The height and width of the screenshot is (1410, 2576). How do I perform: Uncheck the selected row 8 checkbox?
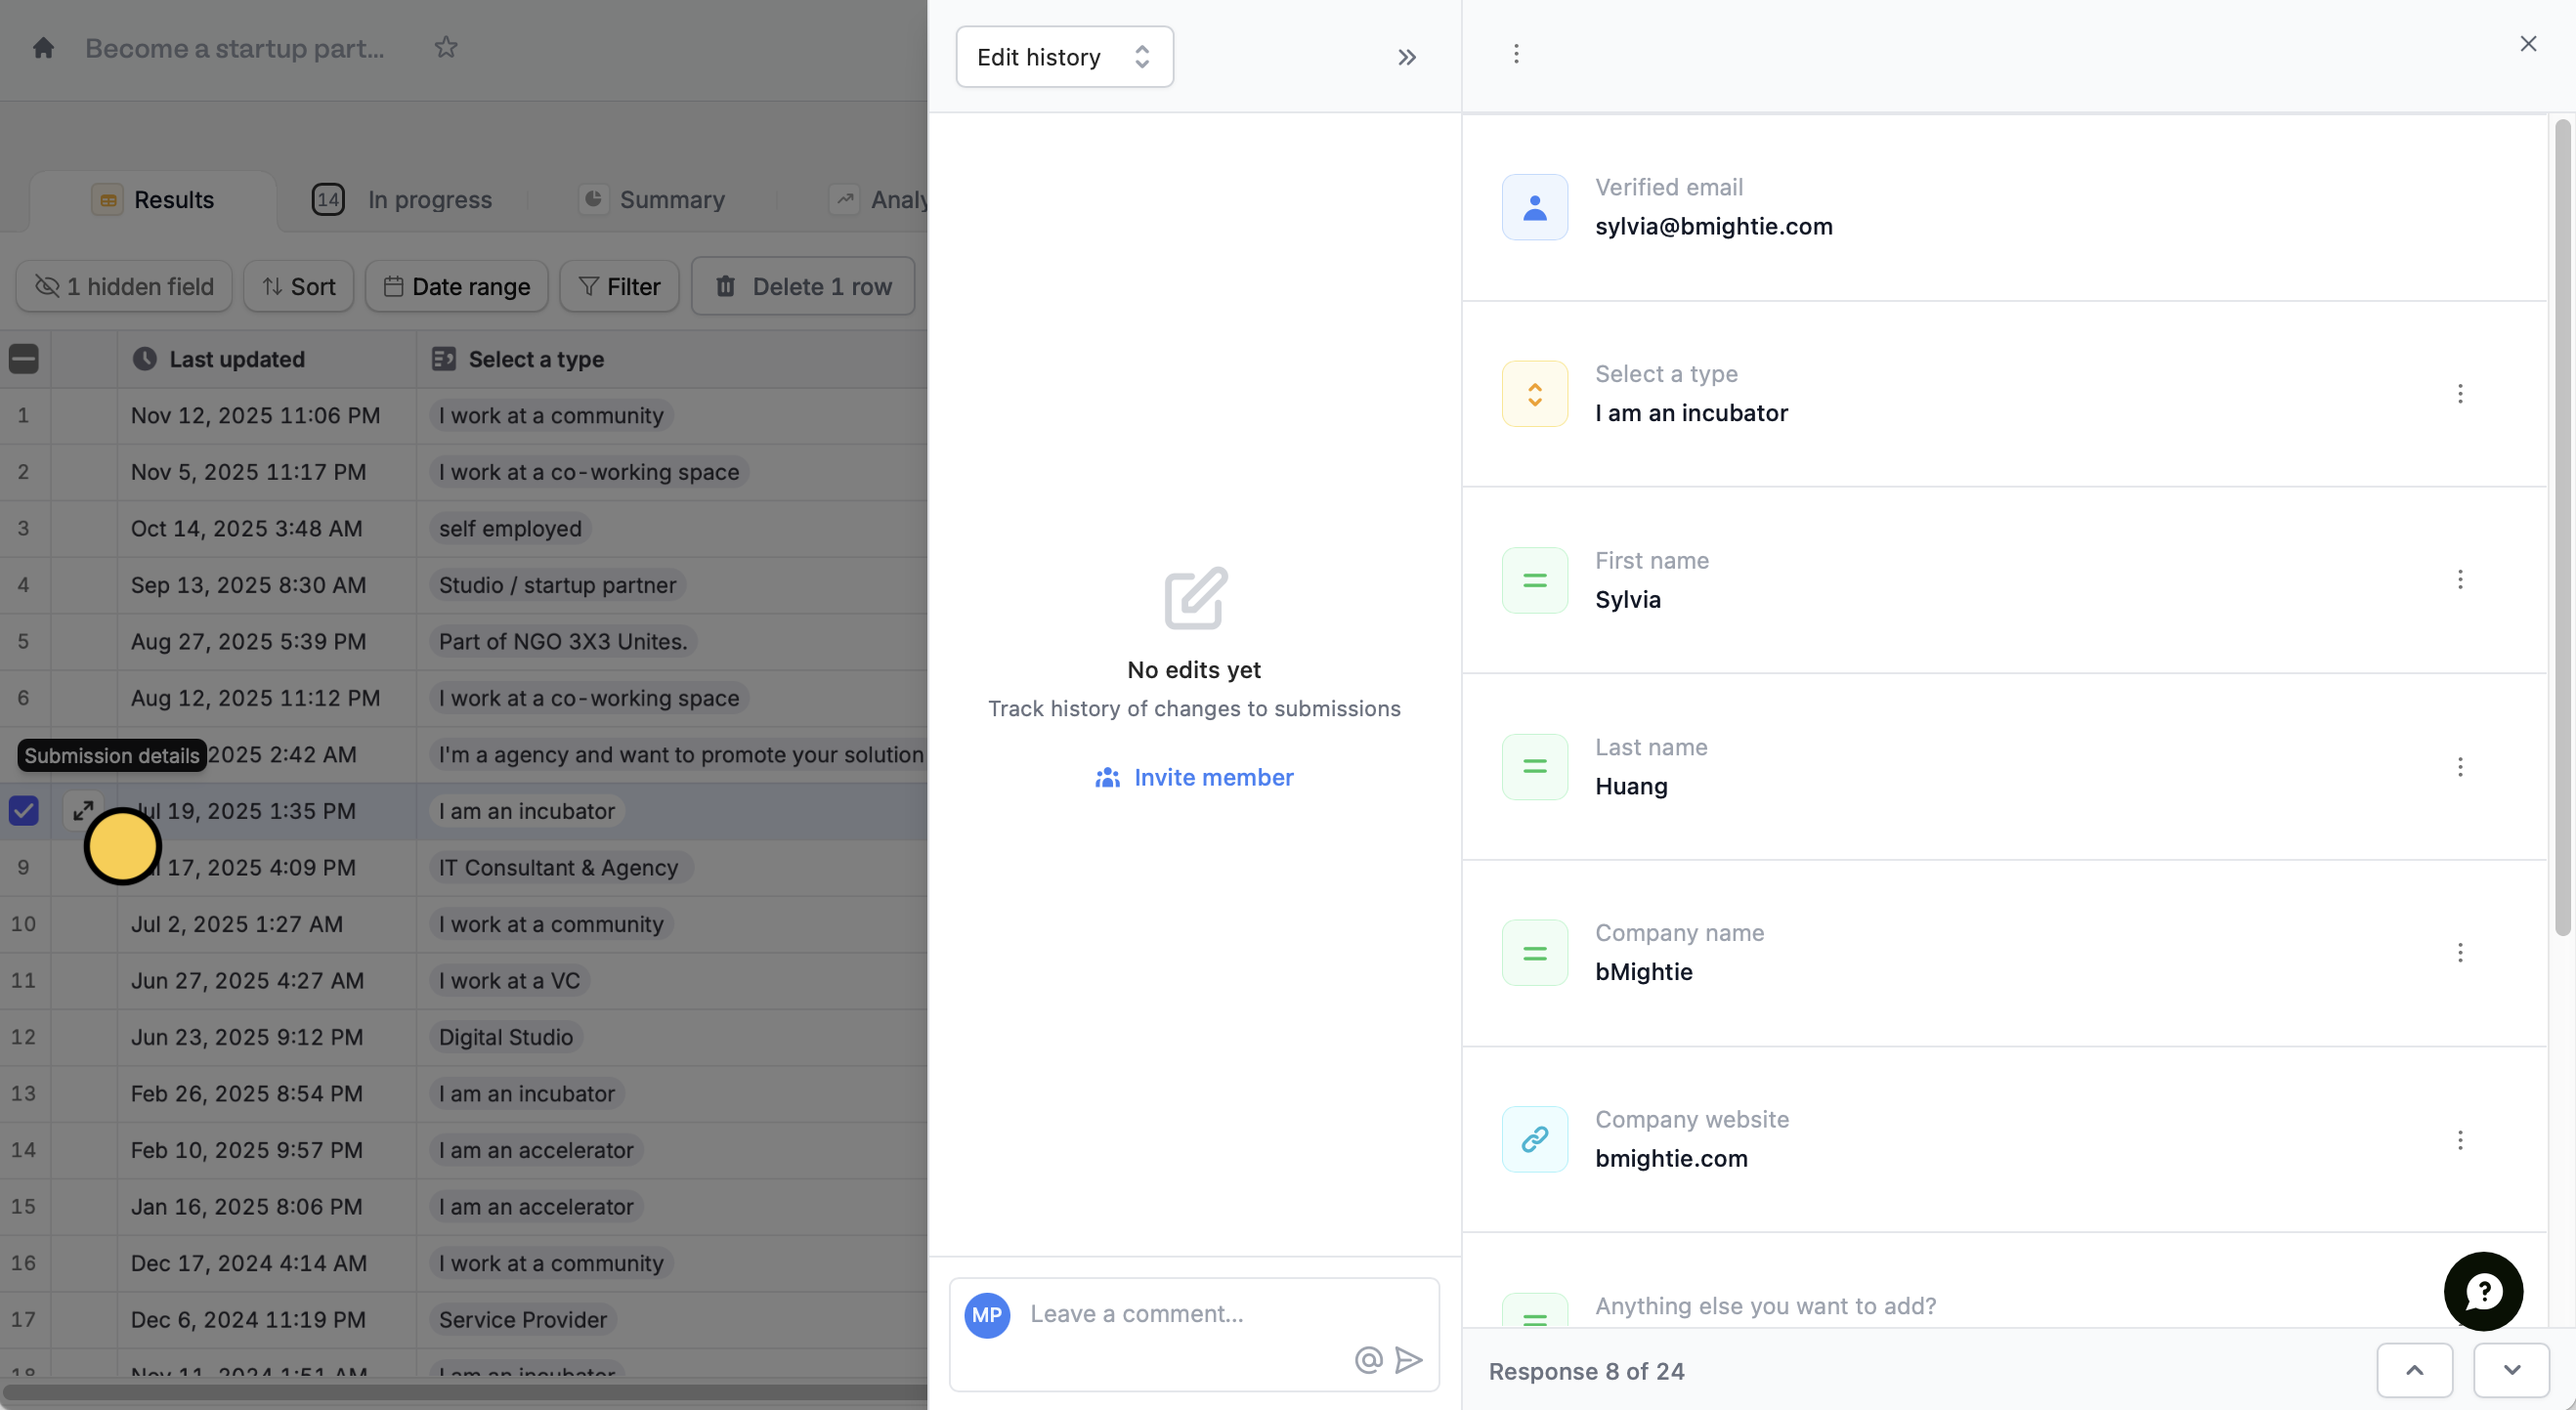[x=24, y=810]
